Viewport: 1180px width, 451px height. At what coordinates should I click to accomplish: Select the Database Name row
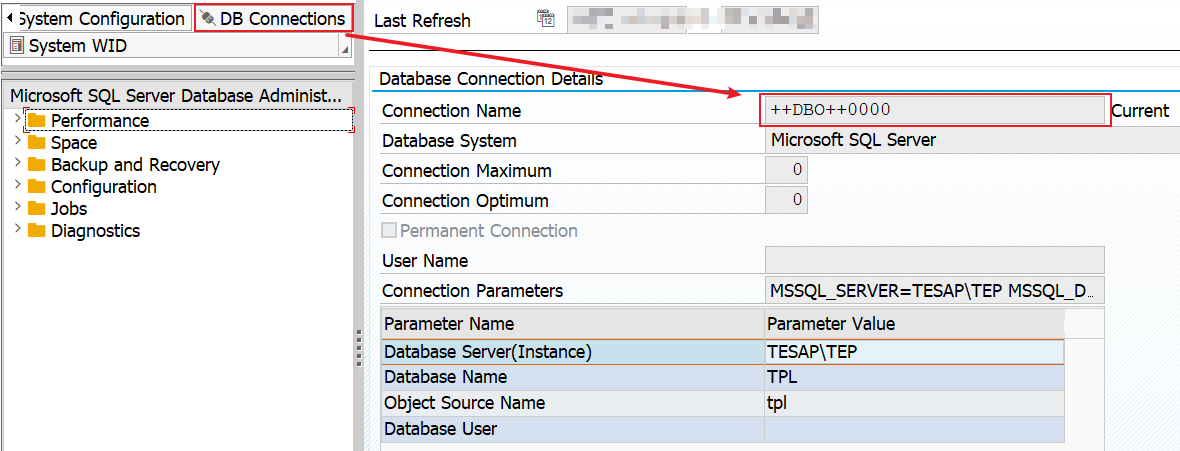coord(722,377)
